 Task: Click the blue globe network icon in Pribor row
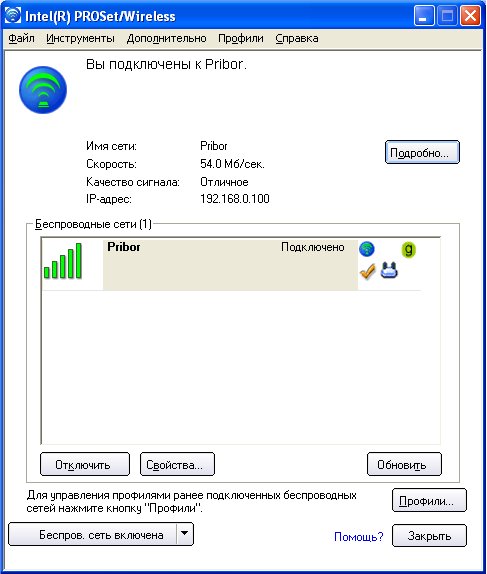pos(367,249)
